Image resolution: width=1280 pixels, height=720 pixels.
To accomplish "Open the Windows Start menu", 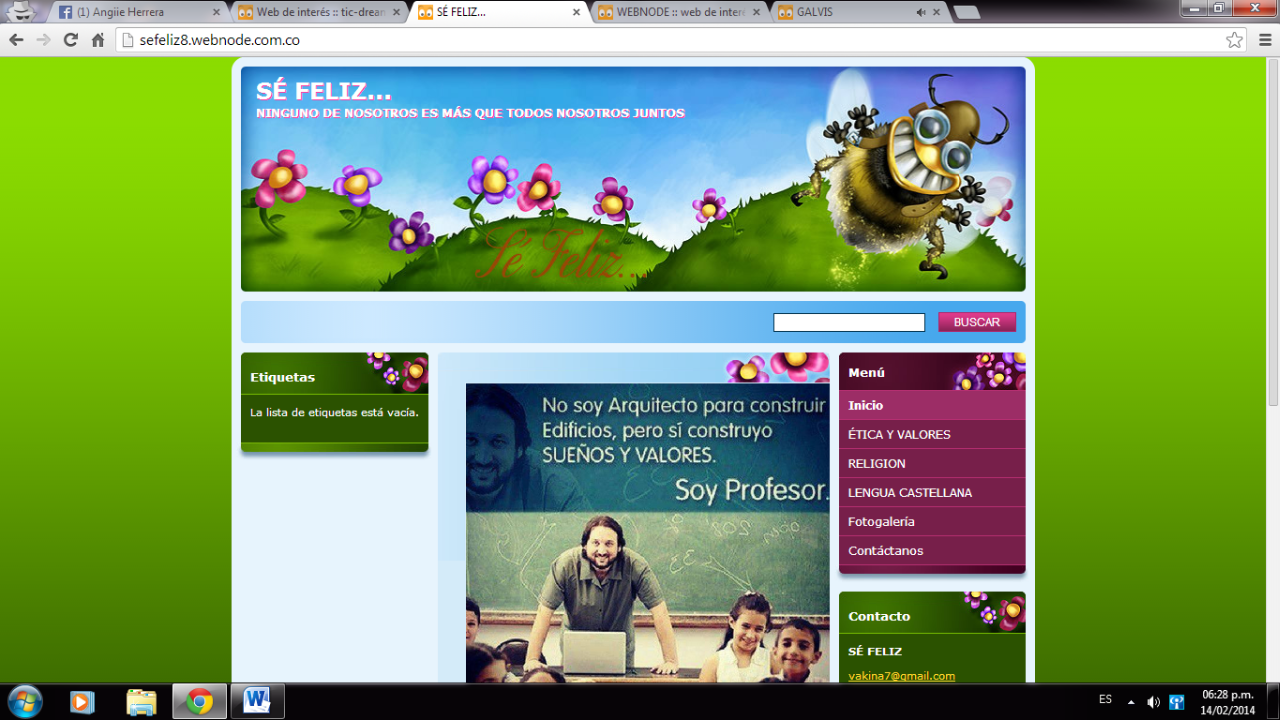I will (x=24, y=701).
